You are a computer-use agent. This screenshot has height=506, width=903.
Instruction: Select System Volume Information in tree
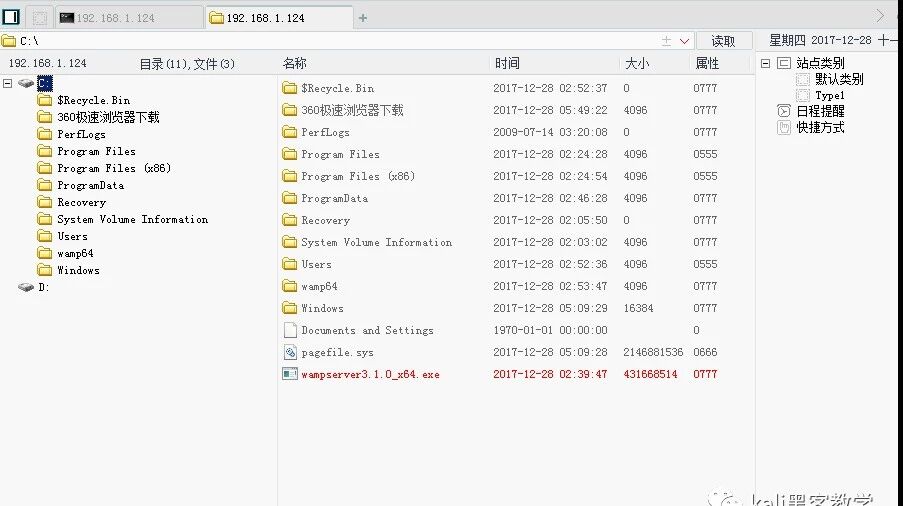pos(132,219)
